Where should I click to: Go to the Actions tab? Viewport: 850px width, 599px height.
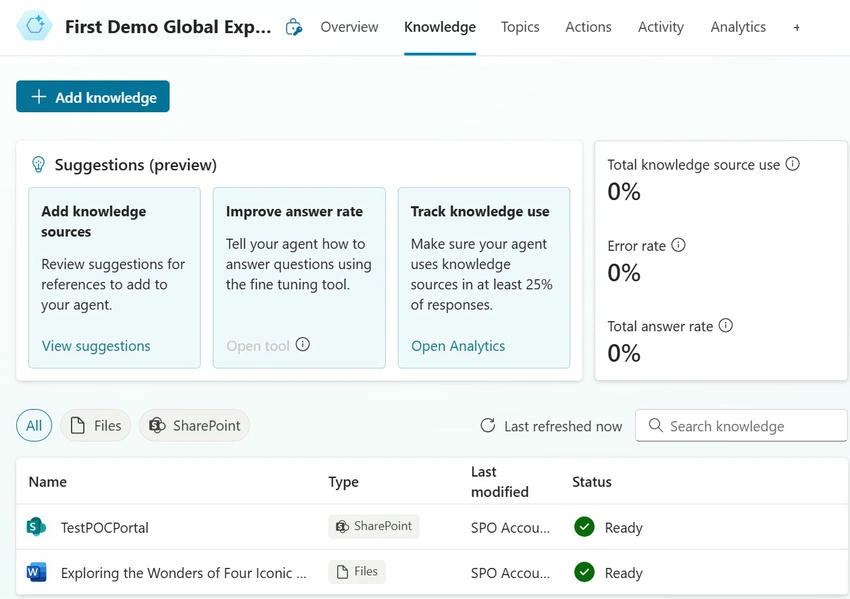[x=588, y=27]
